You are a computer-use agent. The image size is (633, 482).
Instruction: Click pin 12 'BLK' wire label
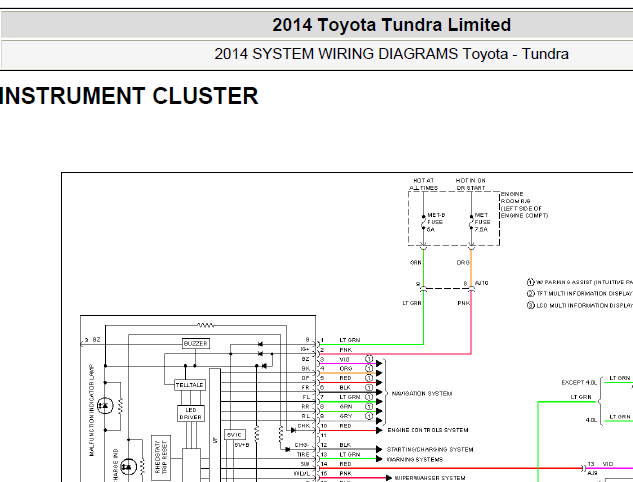[x=345, y=445]
